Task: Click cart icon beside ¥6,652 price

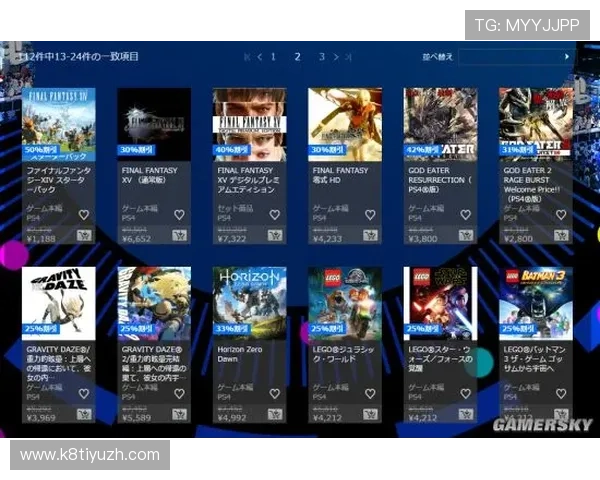Action: coord(179,235)
